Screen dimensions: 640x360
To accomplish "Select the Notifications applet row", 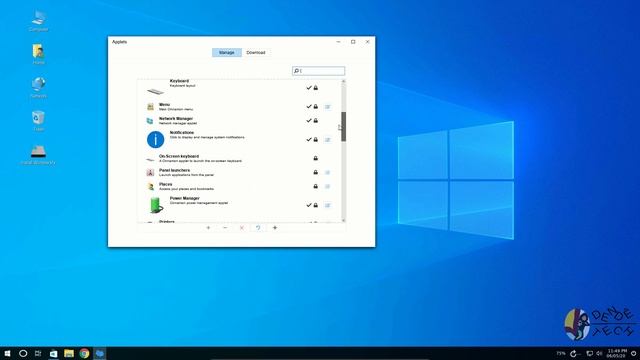I will click(240, 140).
